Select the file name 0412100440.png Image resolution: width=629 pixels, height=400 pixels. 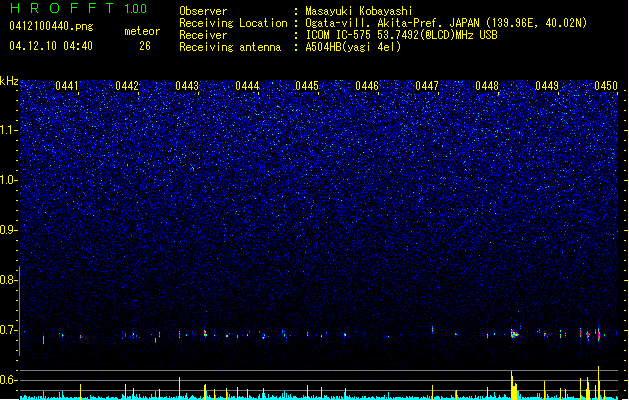click(x=51, y=27)
